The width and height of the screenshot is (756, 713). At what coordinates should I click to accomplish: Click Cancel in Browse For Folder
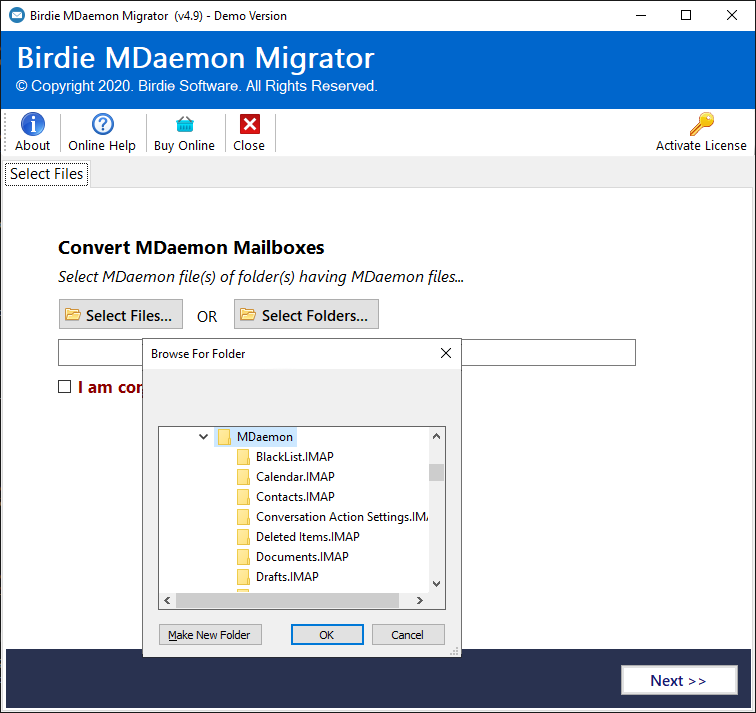[x=408, y=635]
